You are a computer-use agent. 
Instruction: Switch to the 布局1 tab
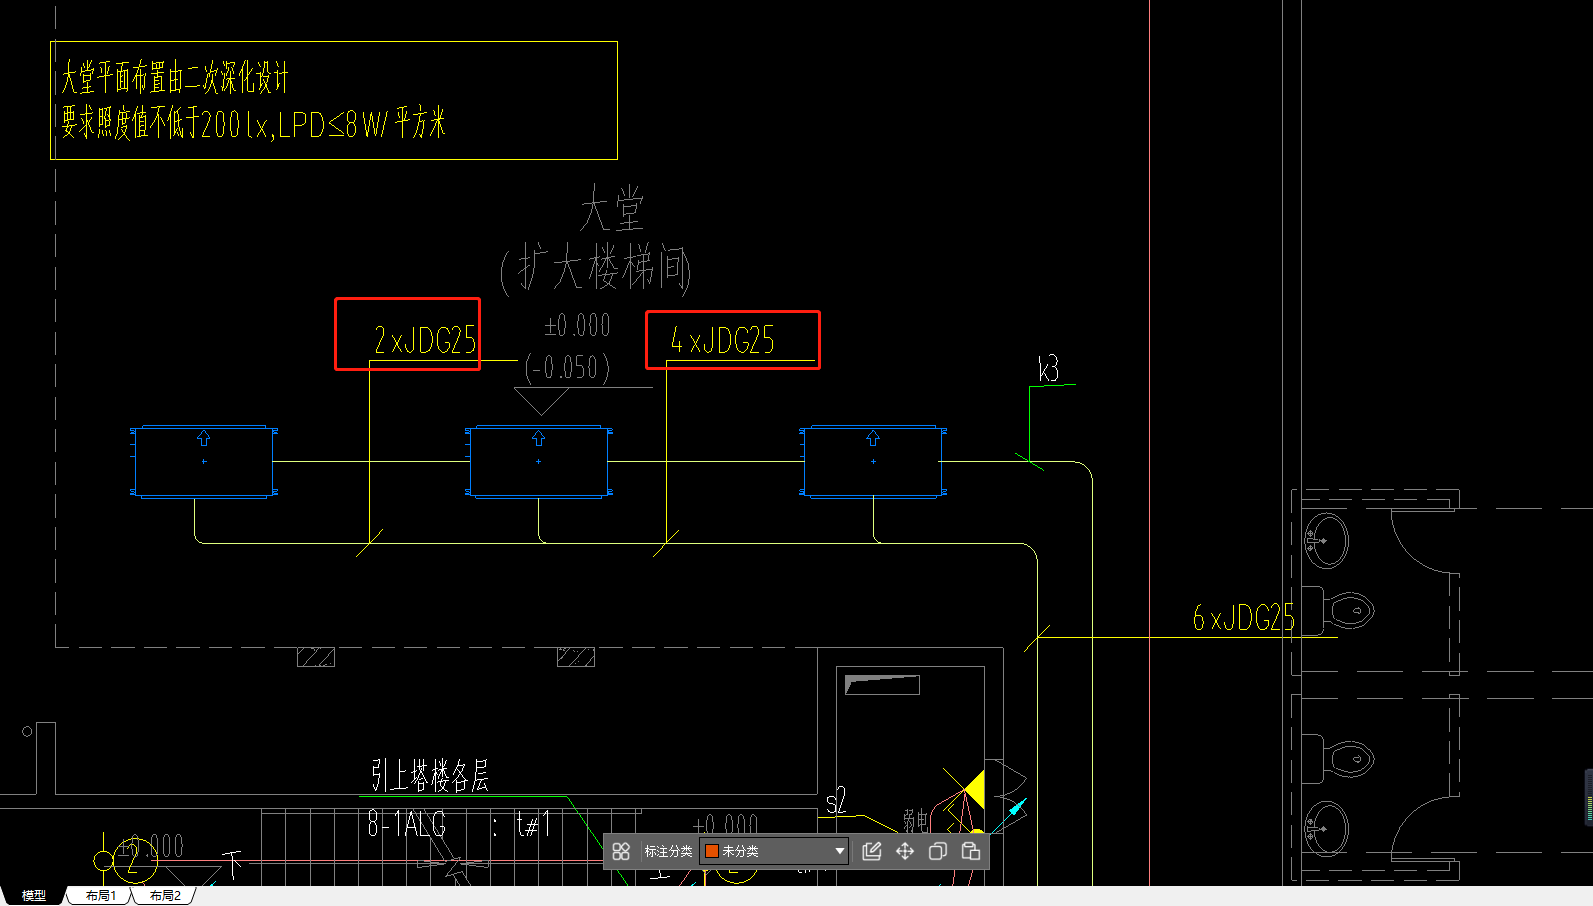[101, 895]
